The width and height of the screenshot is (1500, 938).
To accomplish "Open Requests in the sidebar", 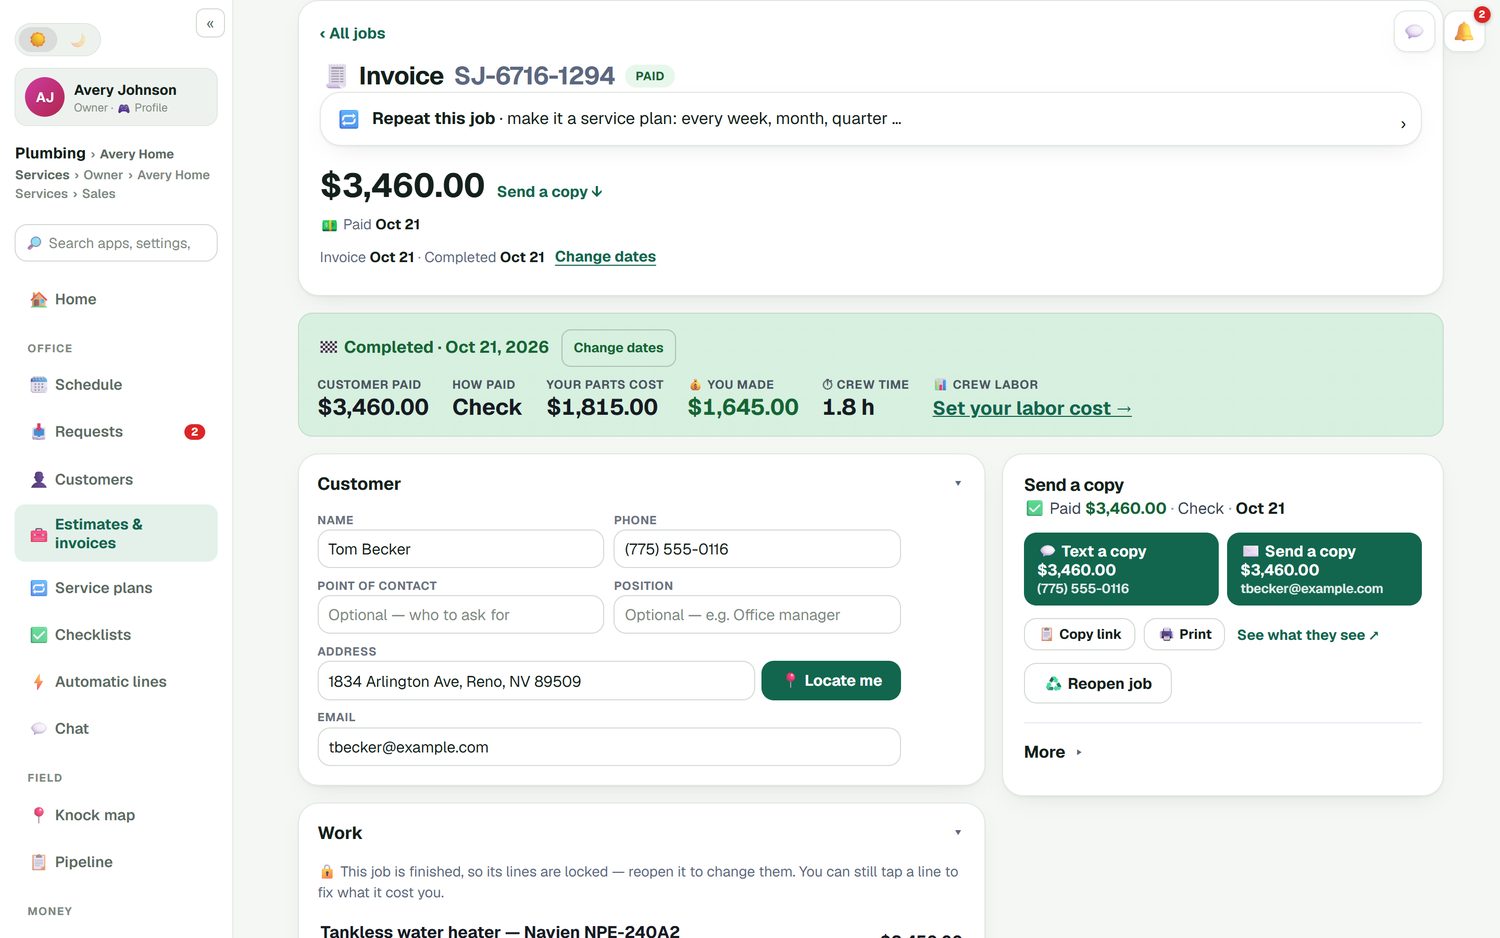I will tap(116, 432).
